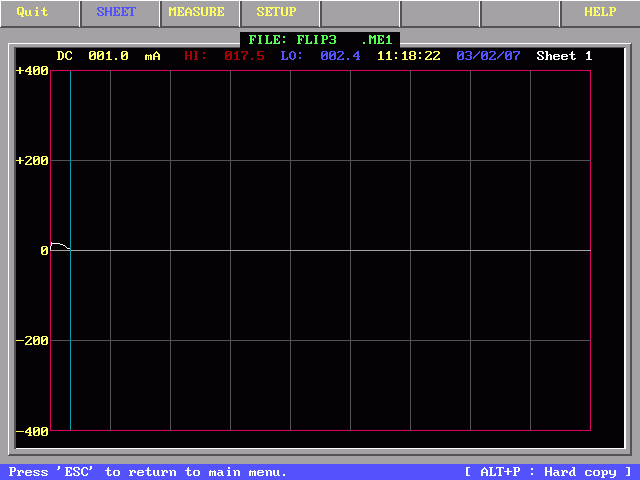
Task: Click the 11:18:22 time display
Action: [x=408, y=56]
